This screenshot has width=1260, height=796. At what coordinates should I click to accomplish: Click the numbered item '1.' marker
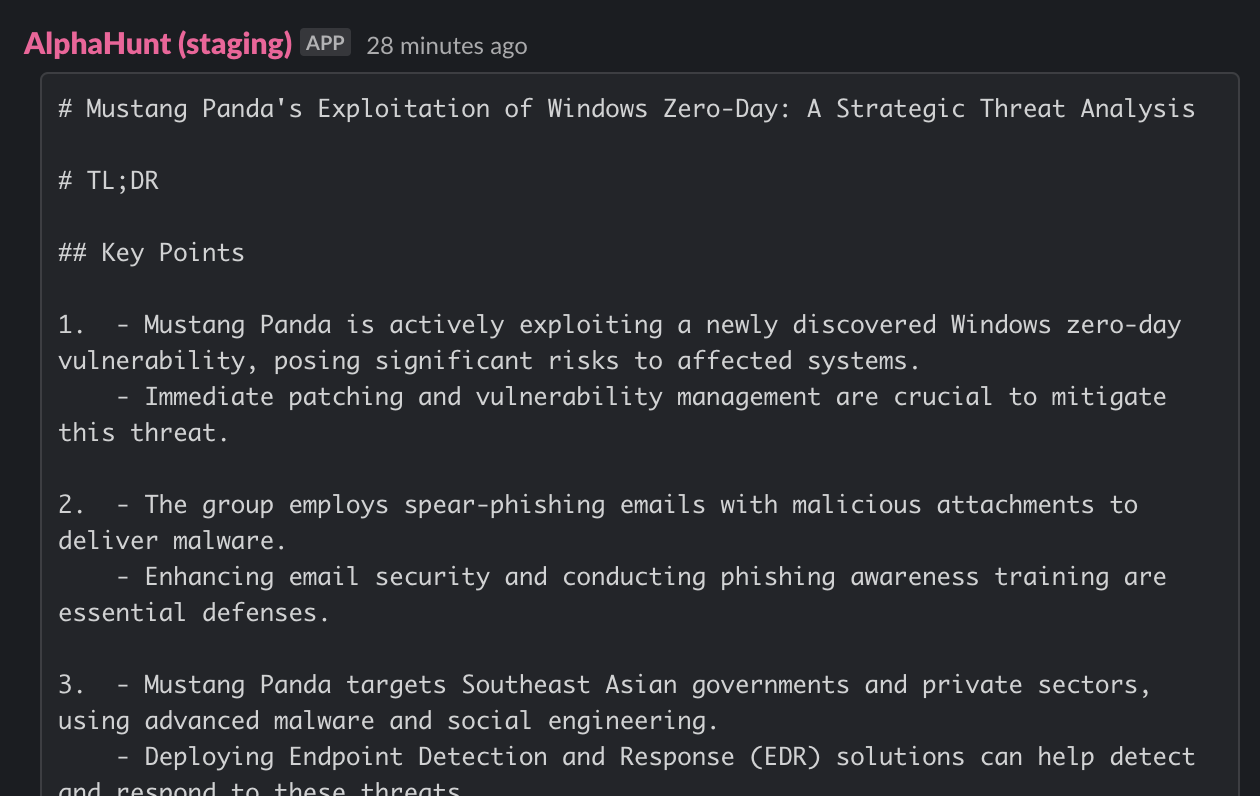[x=73, y=325]
